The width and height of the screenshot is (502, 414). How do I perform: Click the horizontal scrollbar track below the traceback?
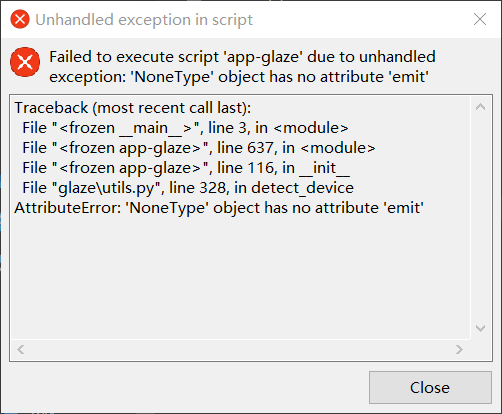point(240,350)
